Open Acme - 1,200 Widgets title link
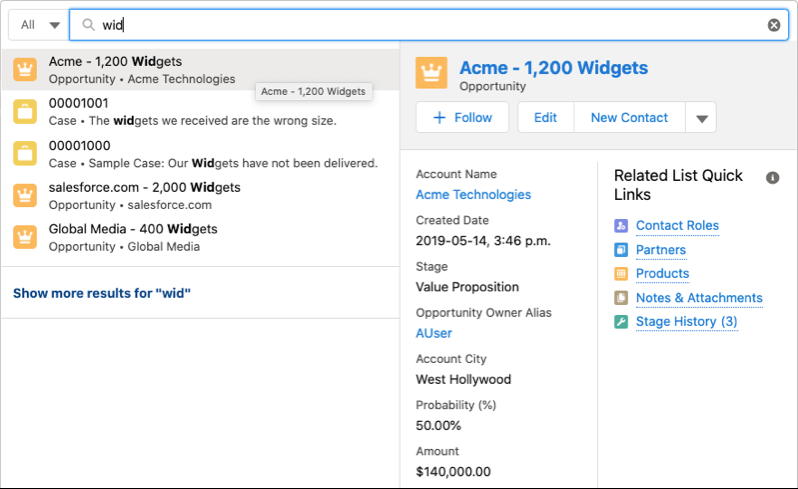 553,68
